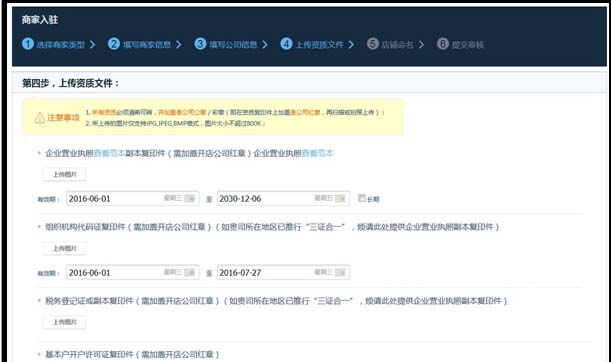Click step 2 circle 填写商家信息

[x=114, y=44]
